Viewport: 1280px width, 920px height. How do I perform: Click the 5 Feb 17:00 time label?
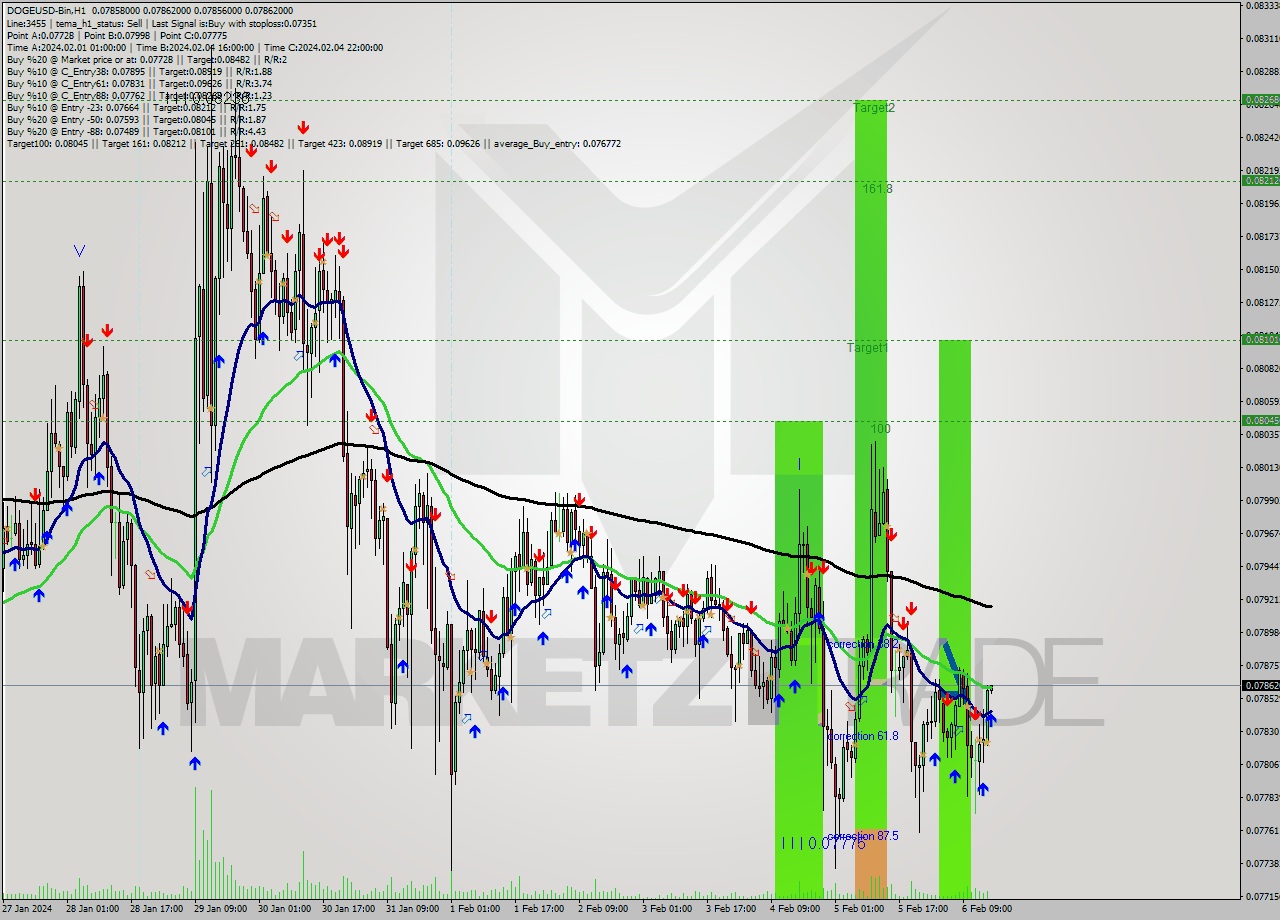[923, 909]
